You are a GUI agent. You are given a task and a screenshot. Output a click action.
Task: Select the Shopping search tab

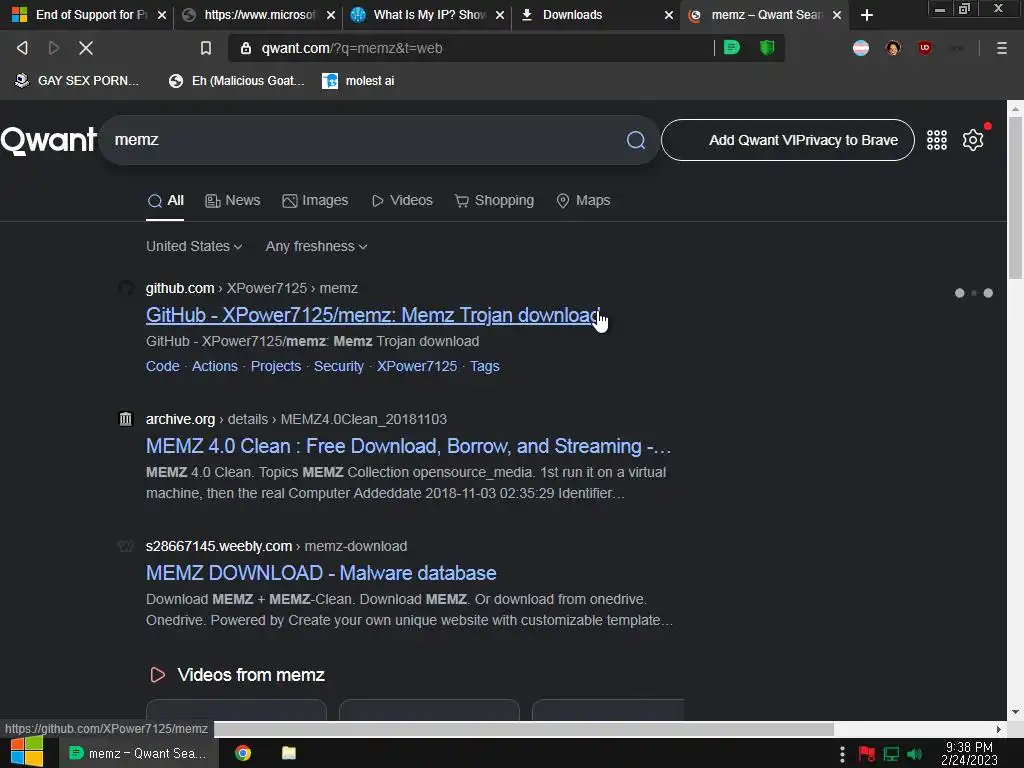[x=494, y=200]
